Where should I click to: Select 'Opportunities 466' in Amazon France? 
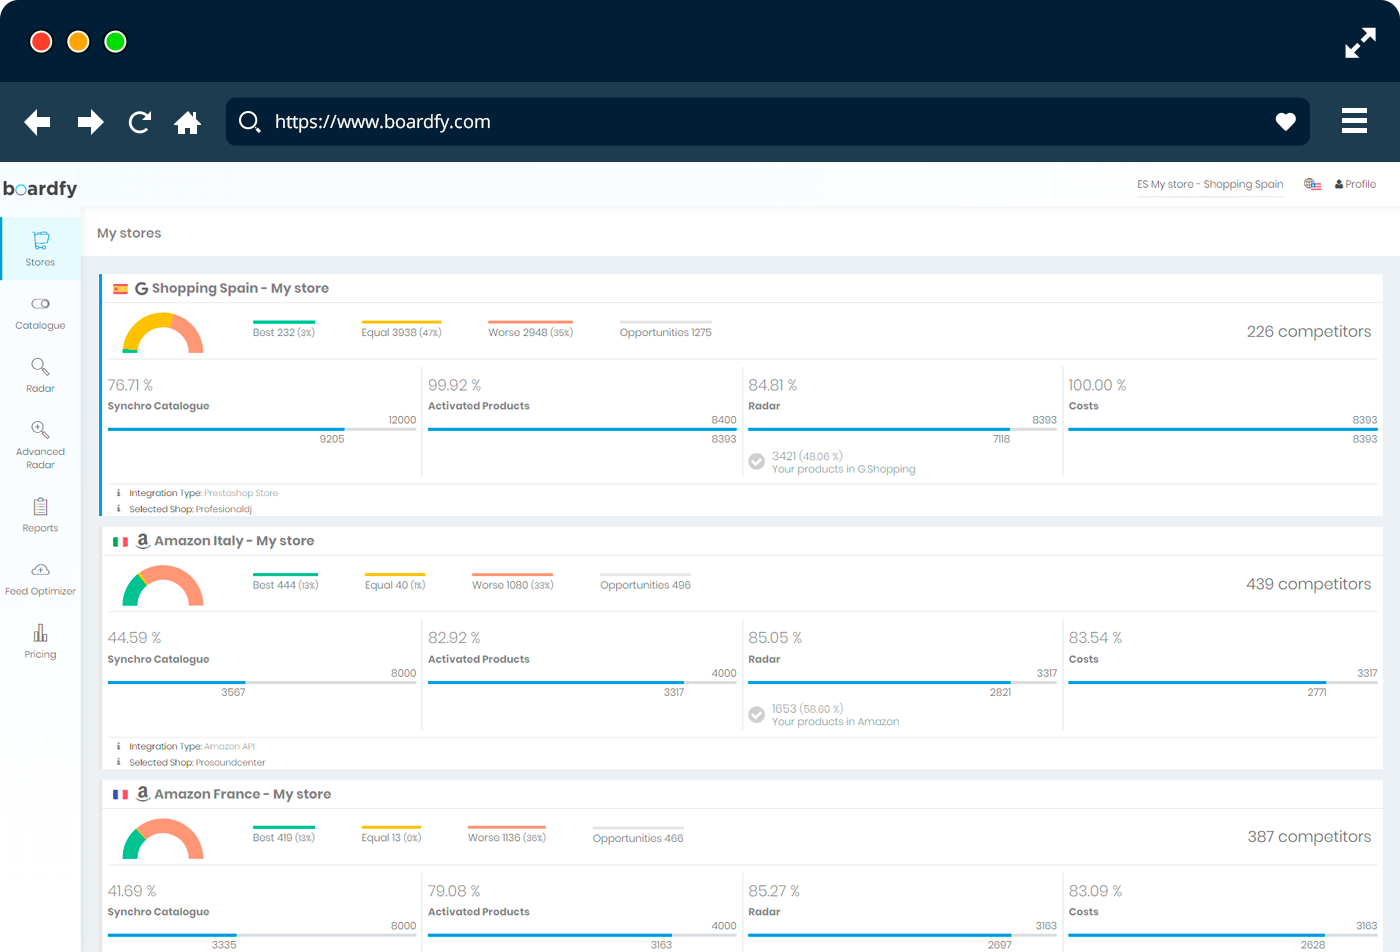tap(638, 835)
